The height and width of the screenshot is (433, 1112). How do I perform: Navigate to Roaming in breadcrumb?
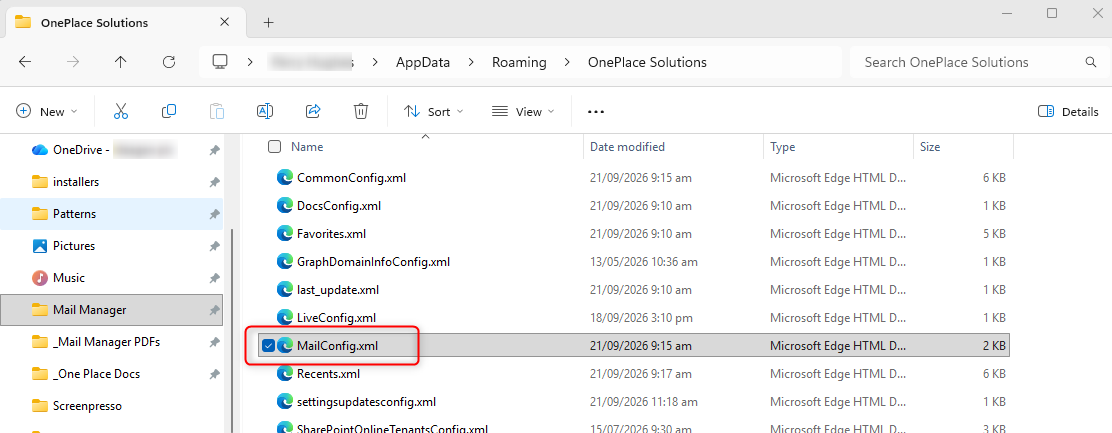click(x=519, y=62)
